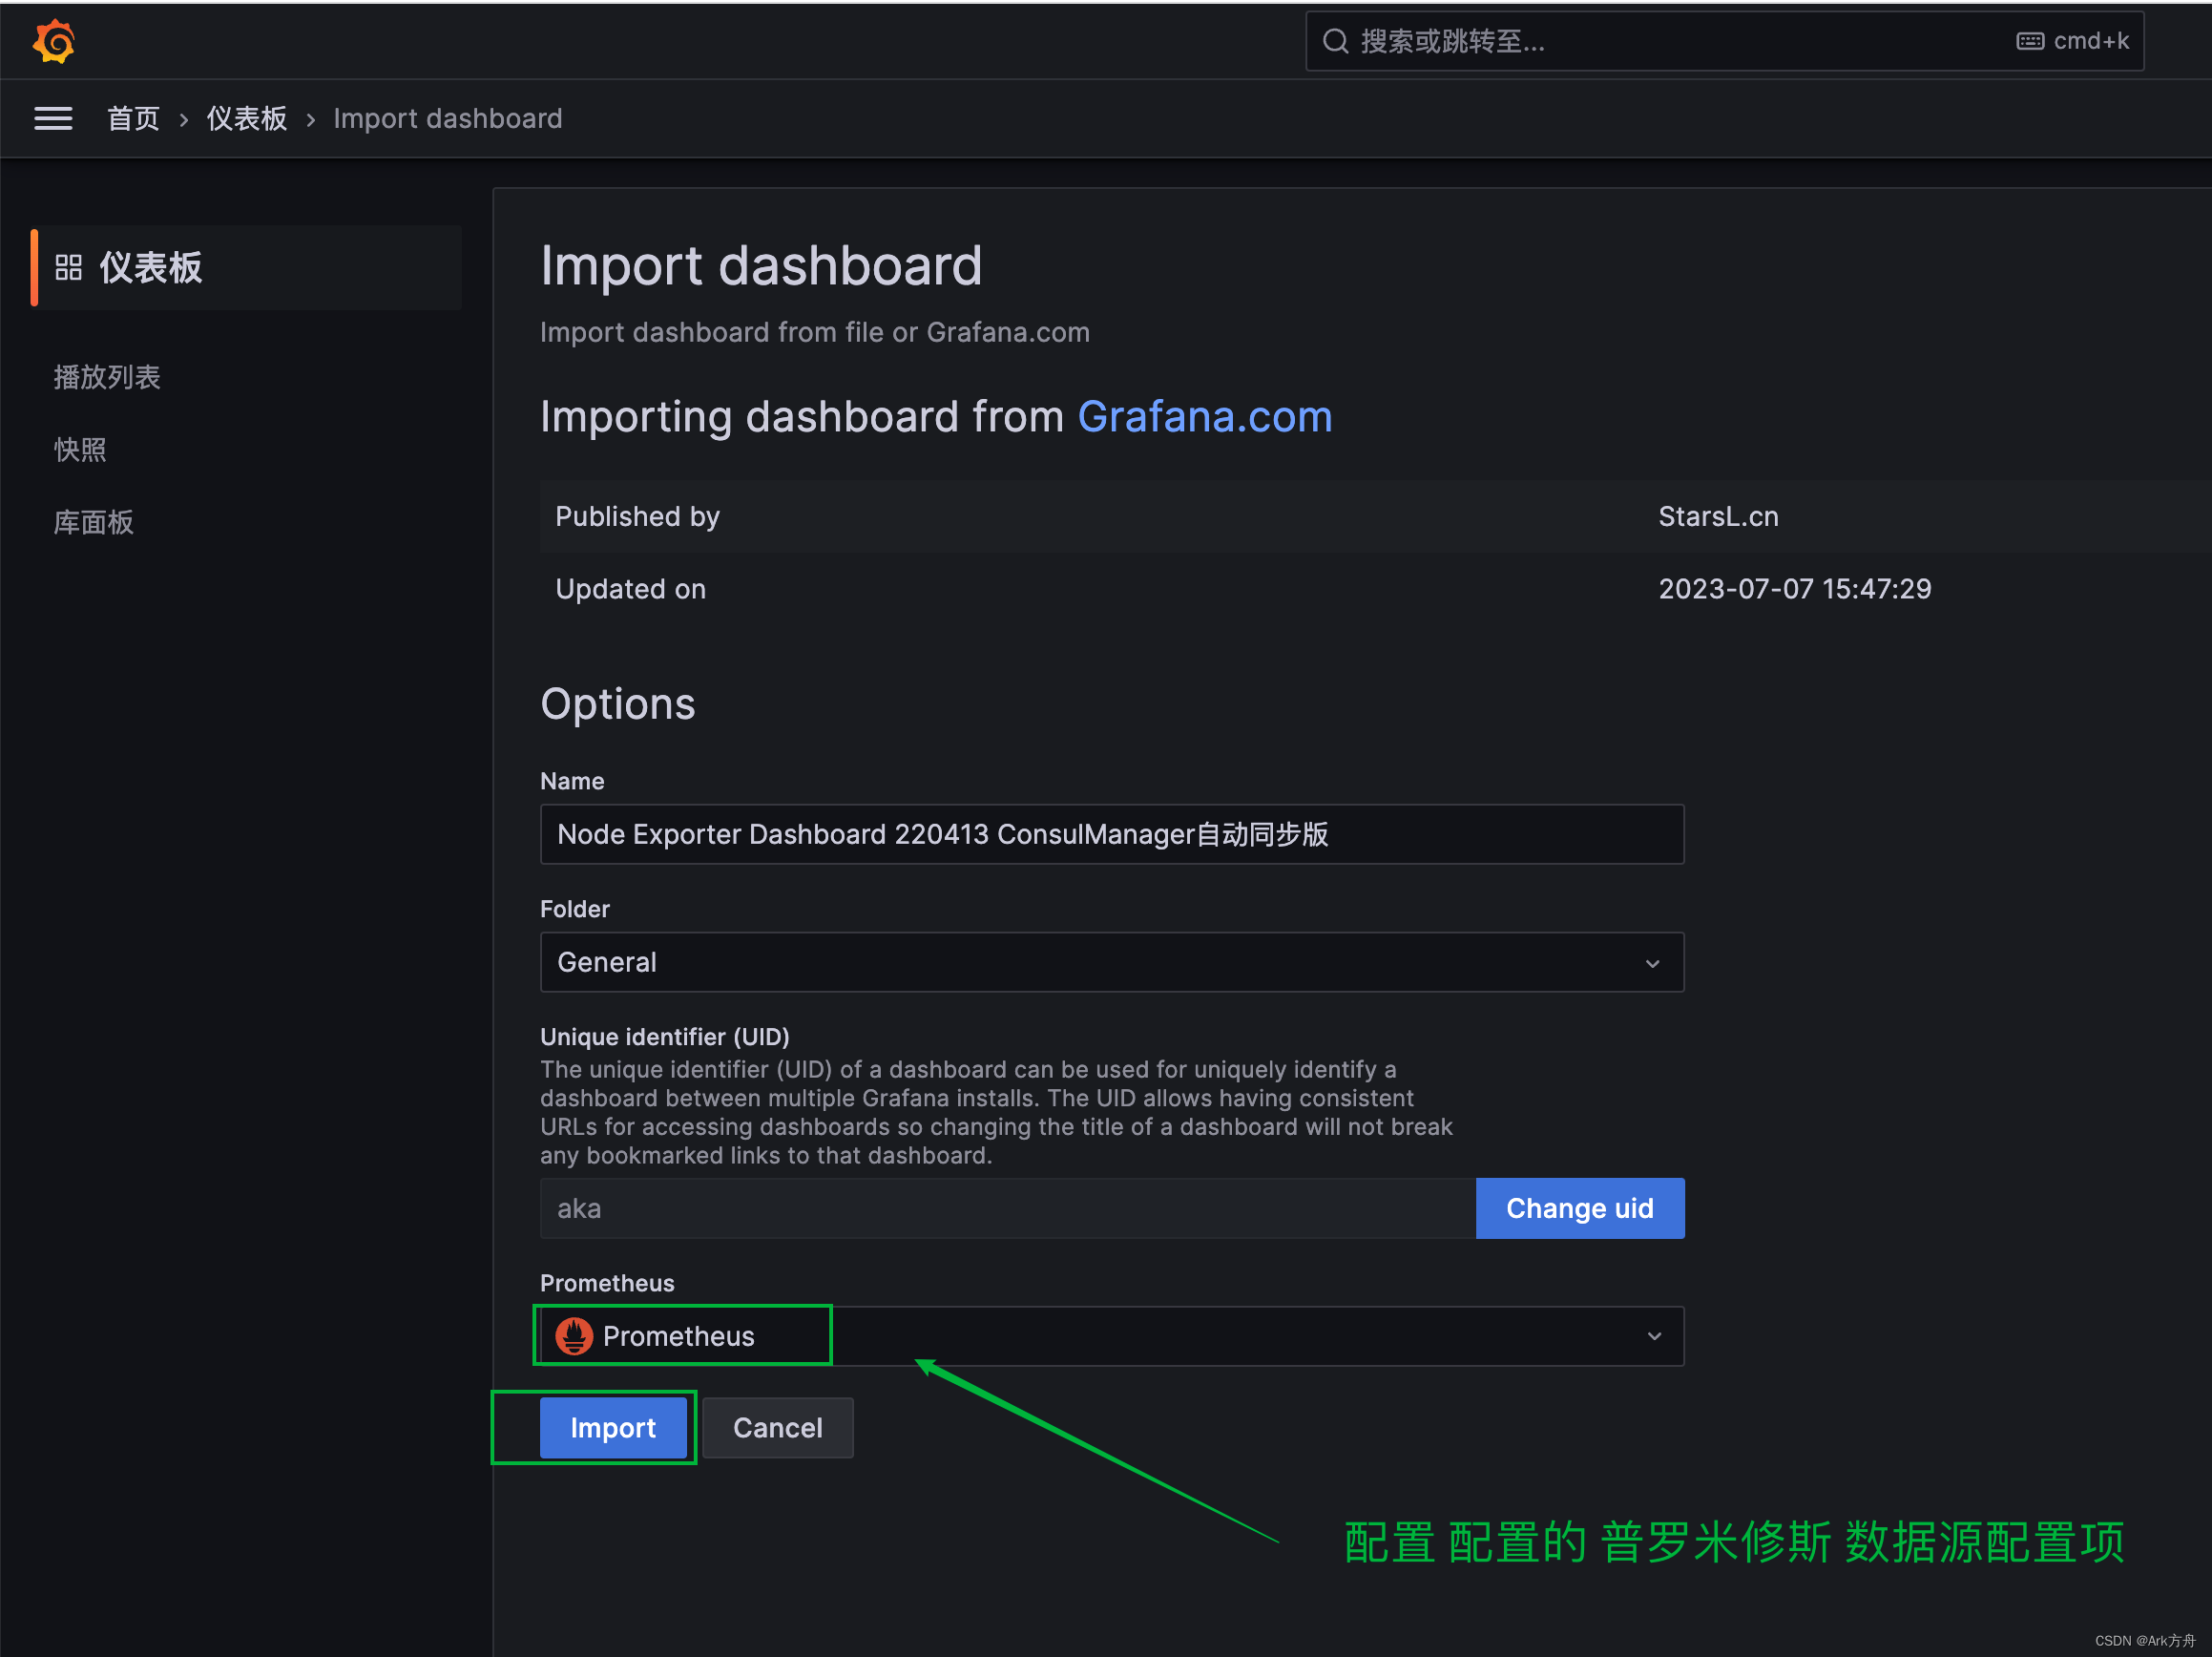2212x1657 pixels.
Task: Open the Prometheus data source dropdown
Action: point(1112,1336)
